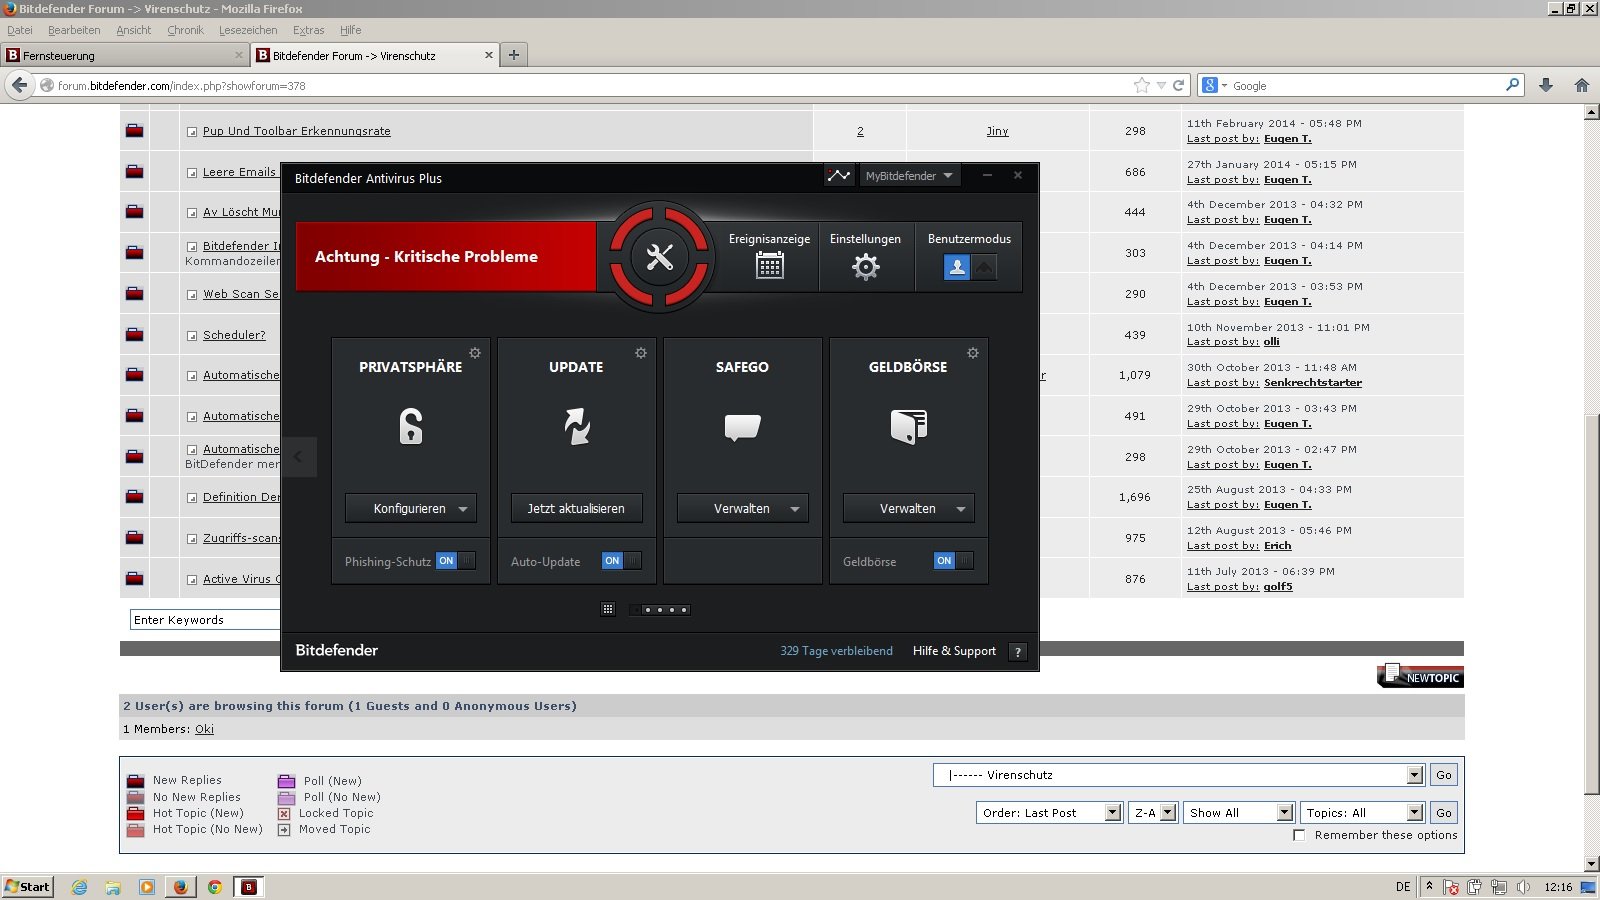
Task: Open forum jump dropdown showing Virenschutz
Action: [1178, 775]
